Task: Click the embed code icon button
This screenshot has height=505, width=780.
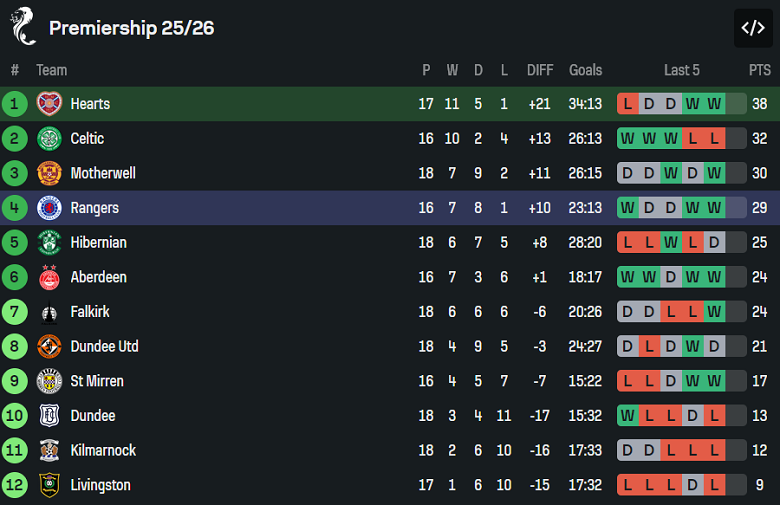Action: (752, 28)
